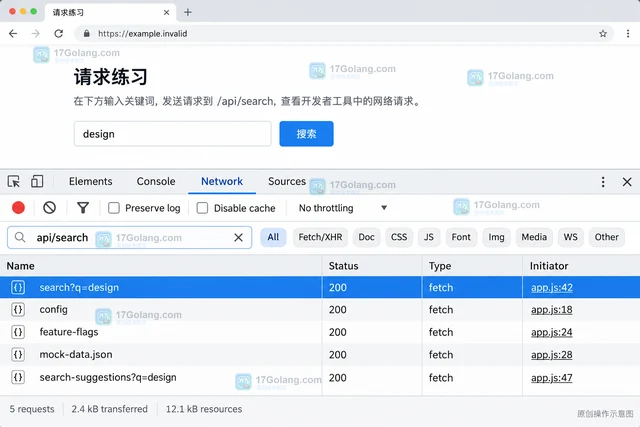Enable the Disable cache checkbox
Viewport: 640px width, 427px height.
(x=202, y=208)
